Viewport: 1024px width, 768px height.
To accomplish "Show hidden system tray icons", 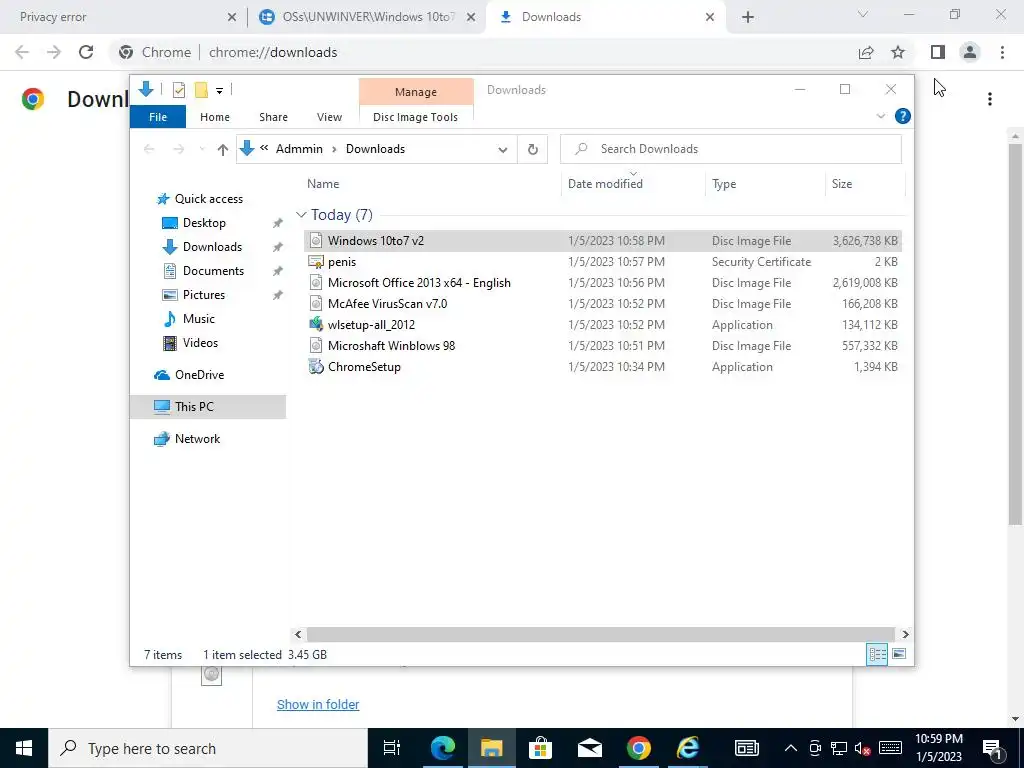I will [790, 748].
